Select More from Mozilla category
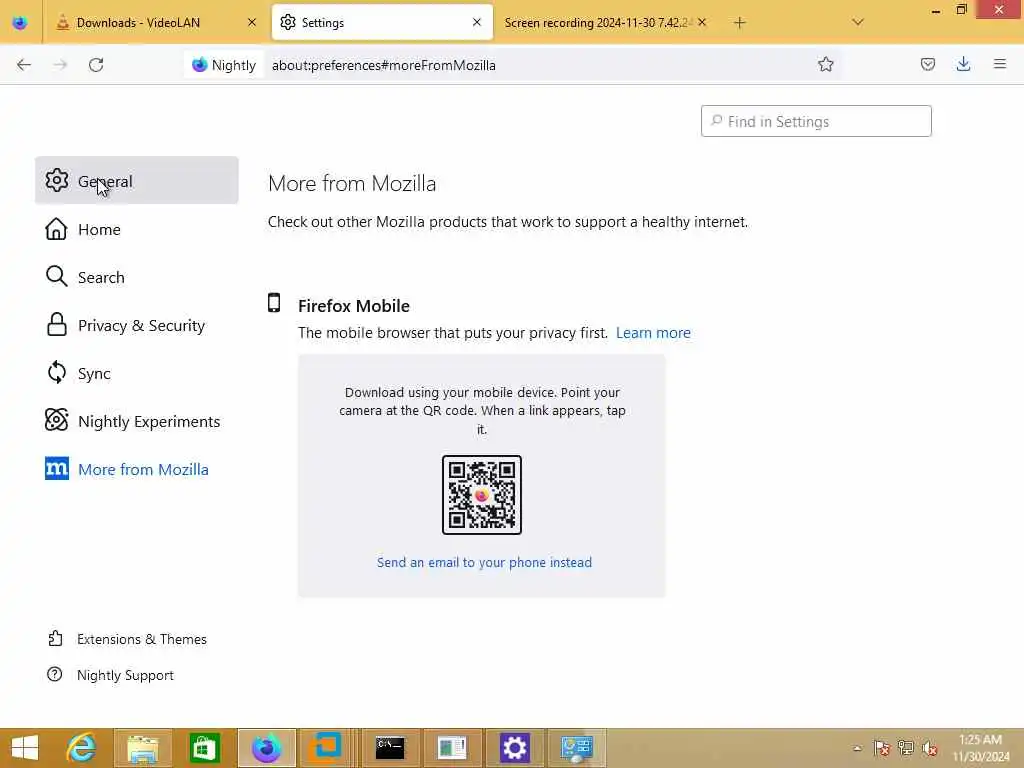The width and height of the screenshot is (1024, 768). point(136,469)
